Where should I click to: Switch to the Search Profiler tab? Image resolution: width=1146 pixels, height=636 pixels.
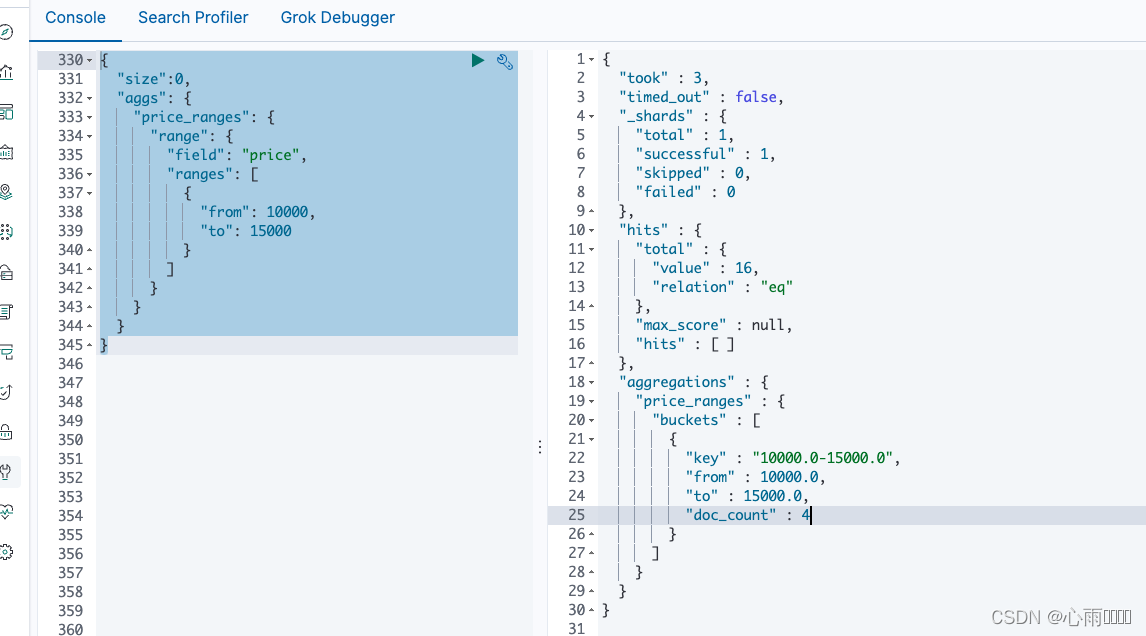click(193, 18)
